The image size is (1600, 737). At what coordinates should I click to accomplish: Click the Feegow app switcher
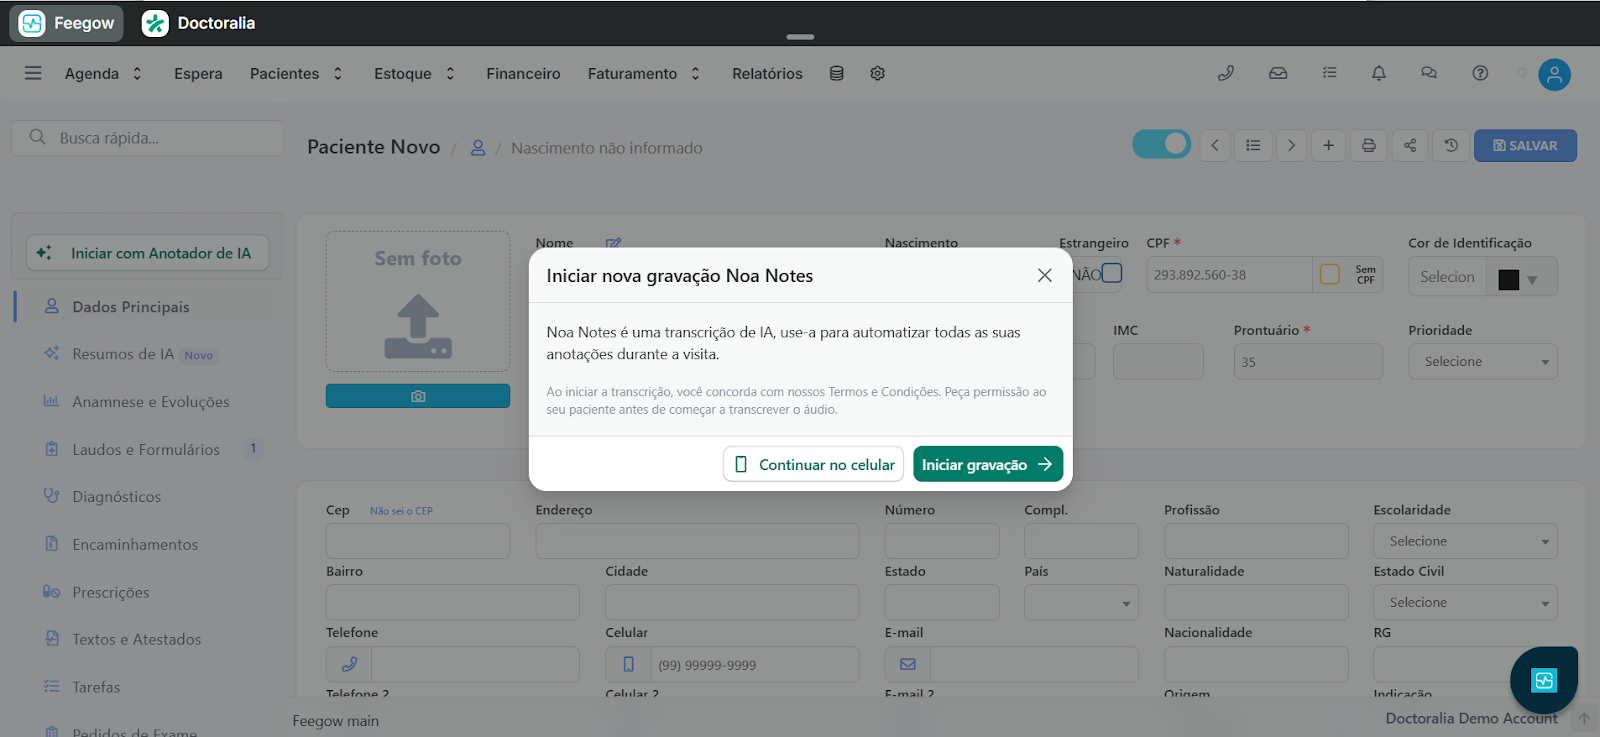tap(67, 23)
